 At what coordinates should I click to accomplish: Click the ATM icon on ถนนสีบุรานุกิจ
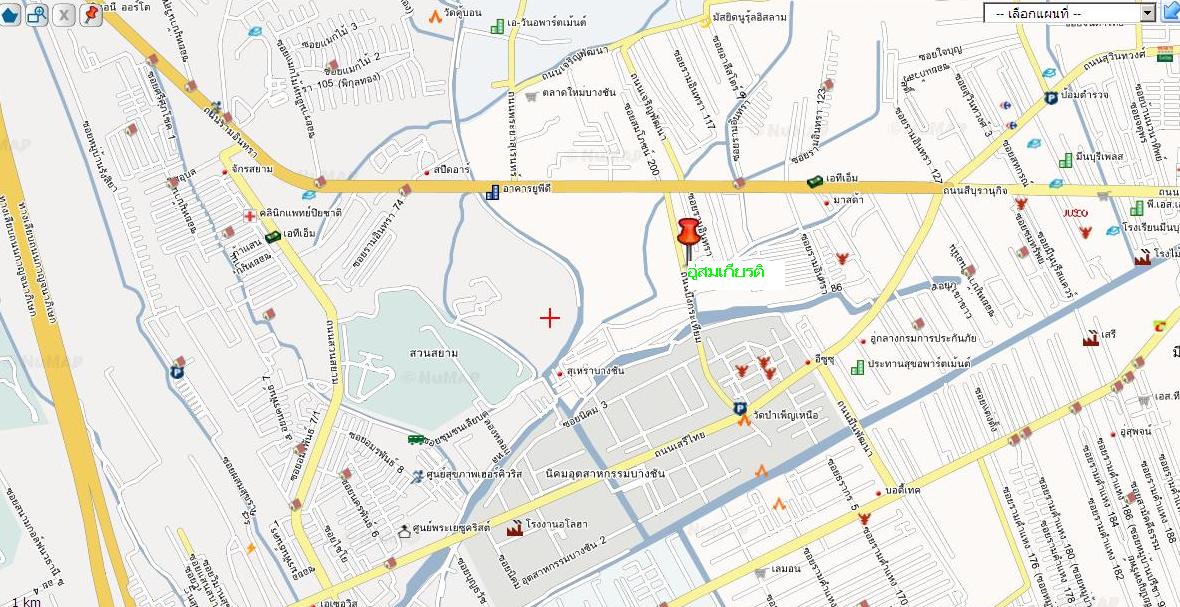click(816, 181)
